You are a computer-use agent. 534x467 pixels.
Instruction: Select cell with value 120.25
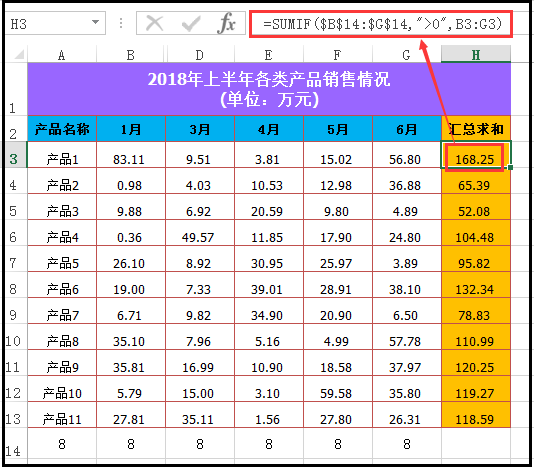tap(476, 363)
